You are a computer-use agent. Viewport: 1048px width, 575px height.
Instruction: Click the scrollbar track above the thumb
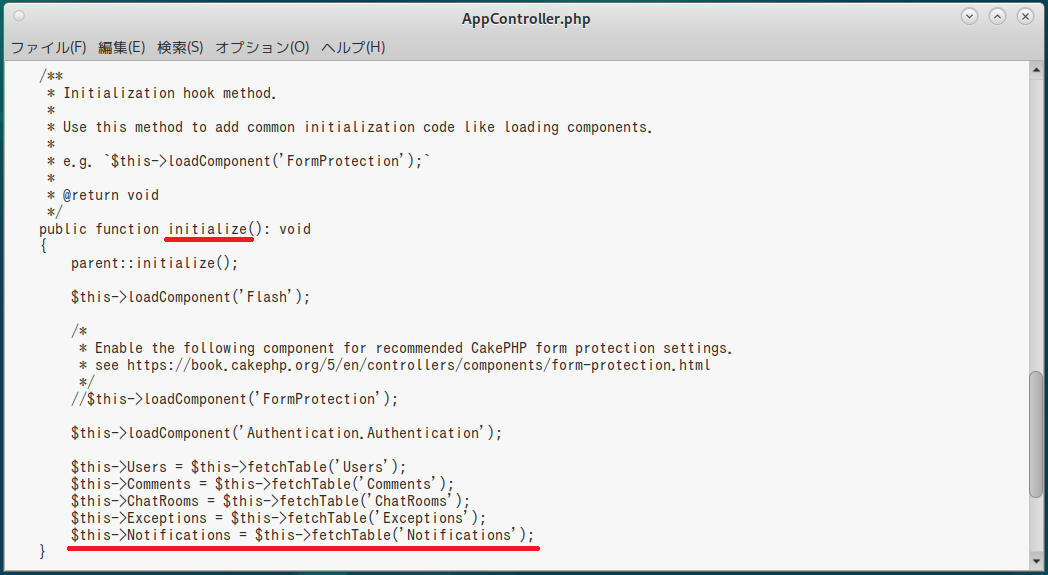(x=1036, y=223)
